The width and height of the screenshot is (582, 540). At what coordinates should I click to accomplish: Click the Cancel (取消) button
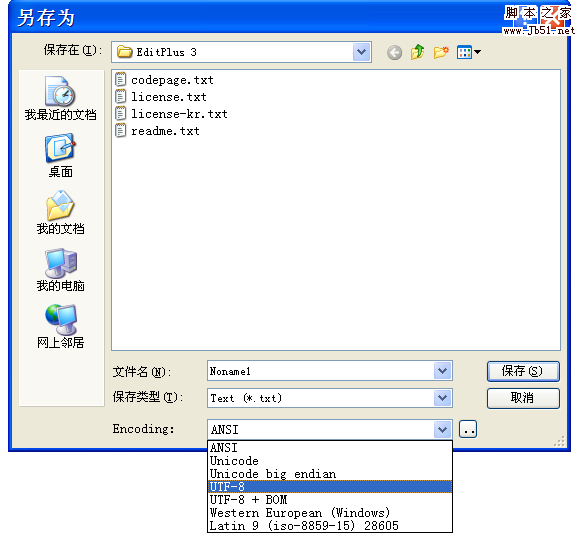click(x=523, y=398)
